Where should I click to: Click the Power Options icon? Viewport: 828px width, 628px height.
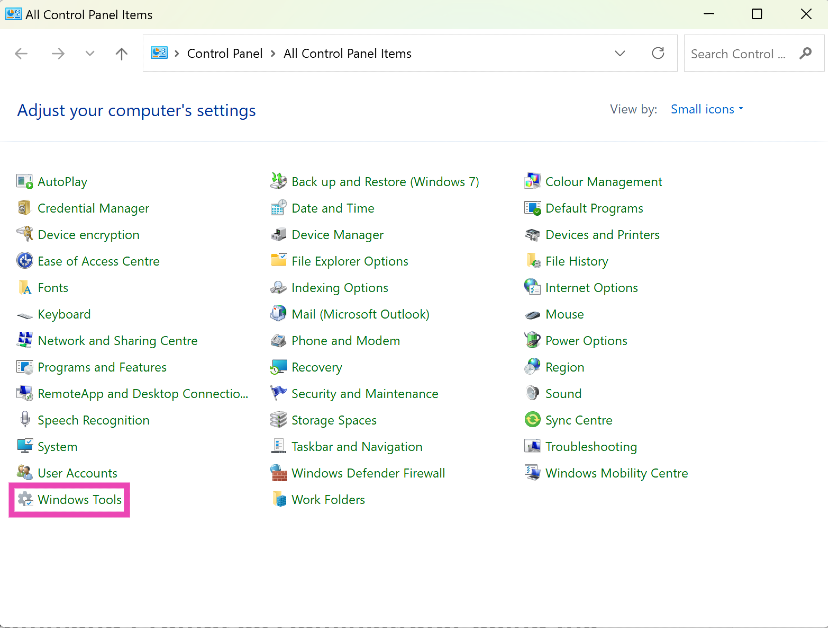[x=533, y=341]
